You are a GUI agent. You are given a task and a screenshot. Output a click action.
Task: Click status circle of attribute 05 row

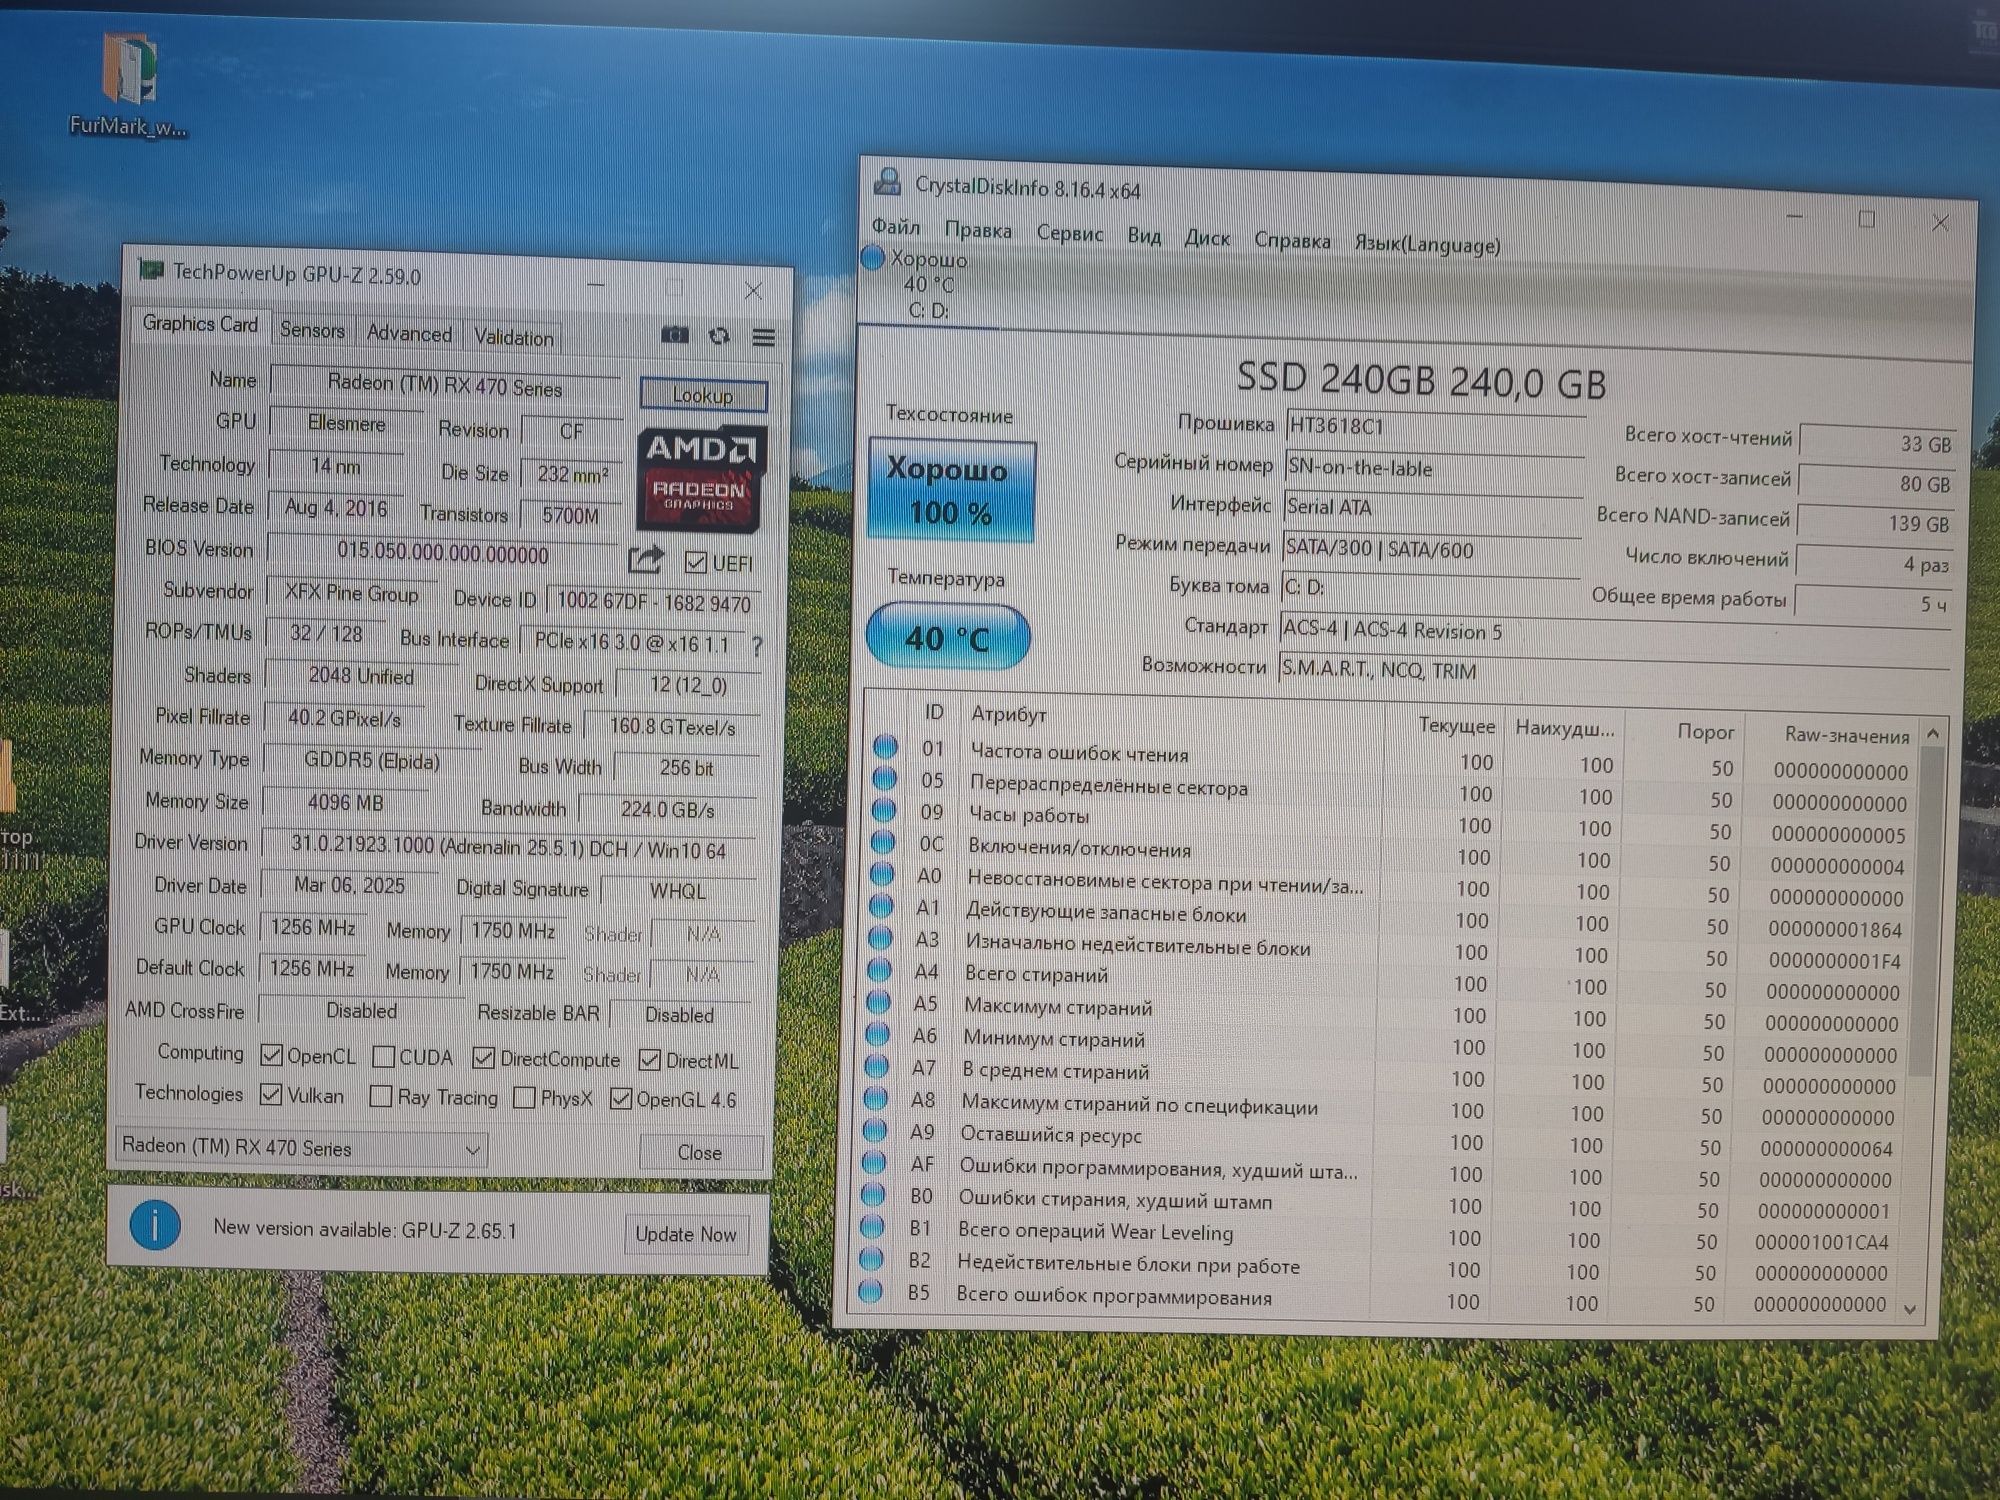point(884,778)
